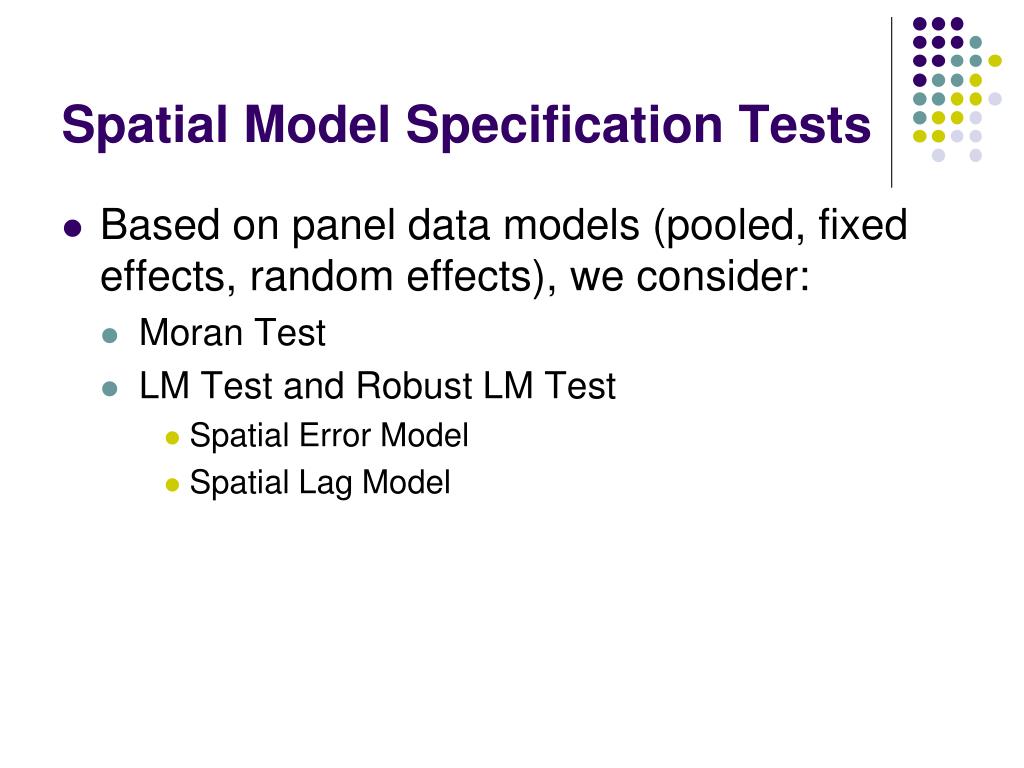Image resolution: width=1024 pixels, height=768 pixels.
Task: Click the word "Specification" in the title
Action: [x=564, y=125]
